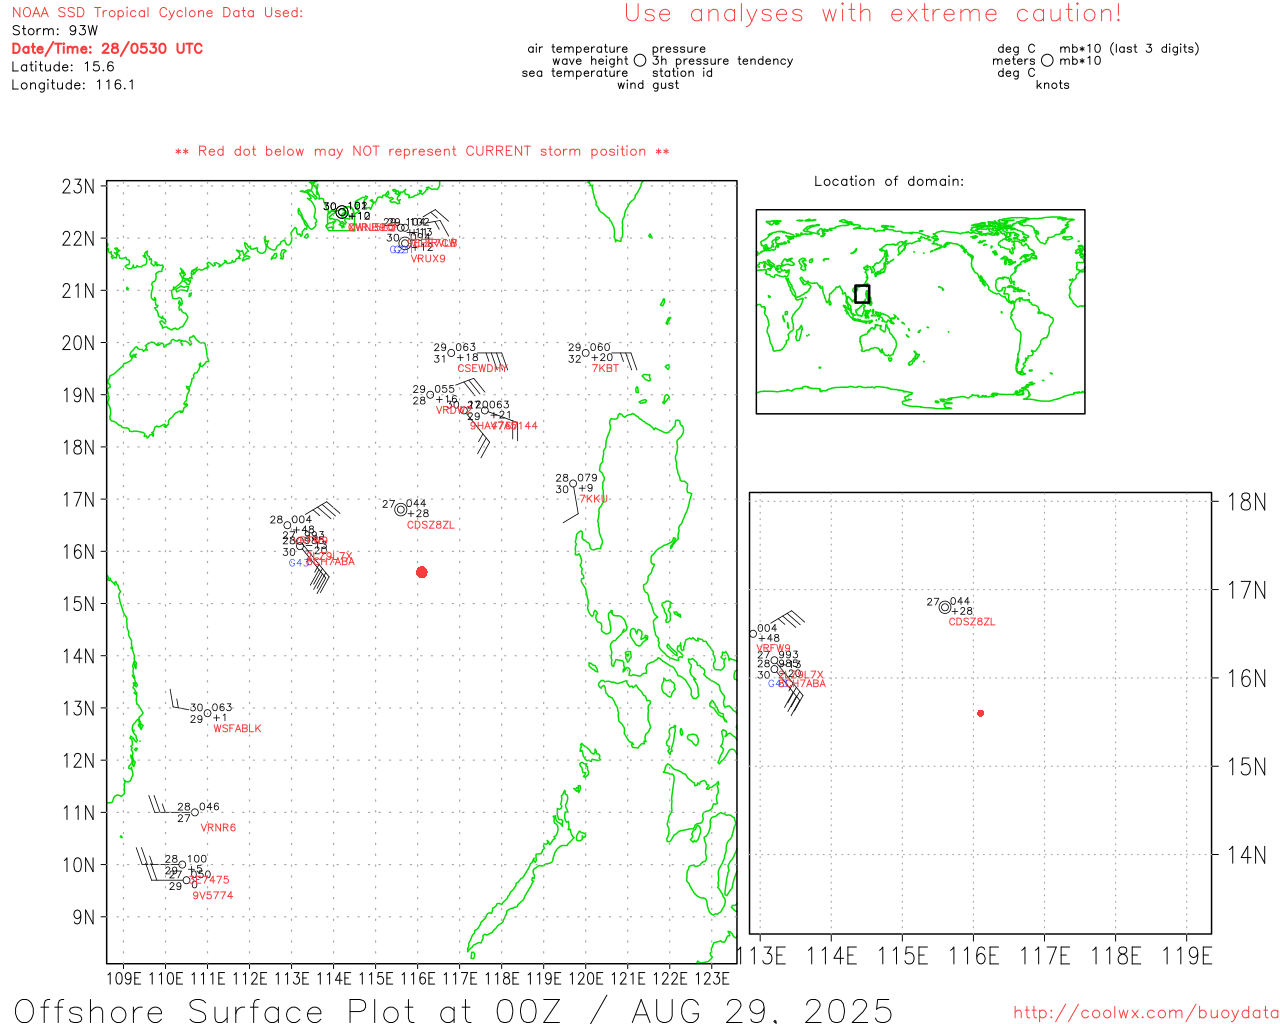
Task: Click 'NOAA SSD Tropical Cyclone Data Used:' heading
Action: pos(157,13)
